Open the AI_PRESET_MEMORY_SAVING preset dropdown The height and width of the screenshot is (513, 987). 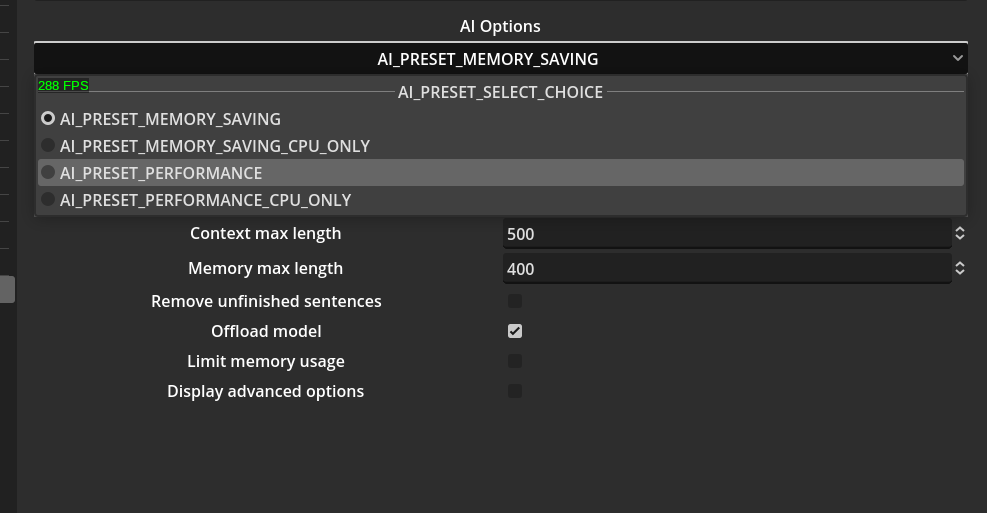click(488, 59)
